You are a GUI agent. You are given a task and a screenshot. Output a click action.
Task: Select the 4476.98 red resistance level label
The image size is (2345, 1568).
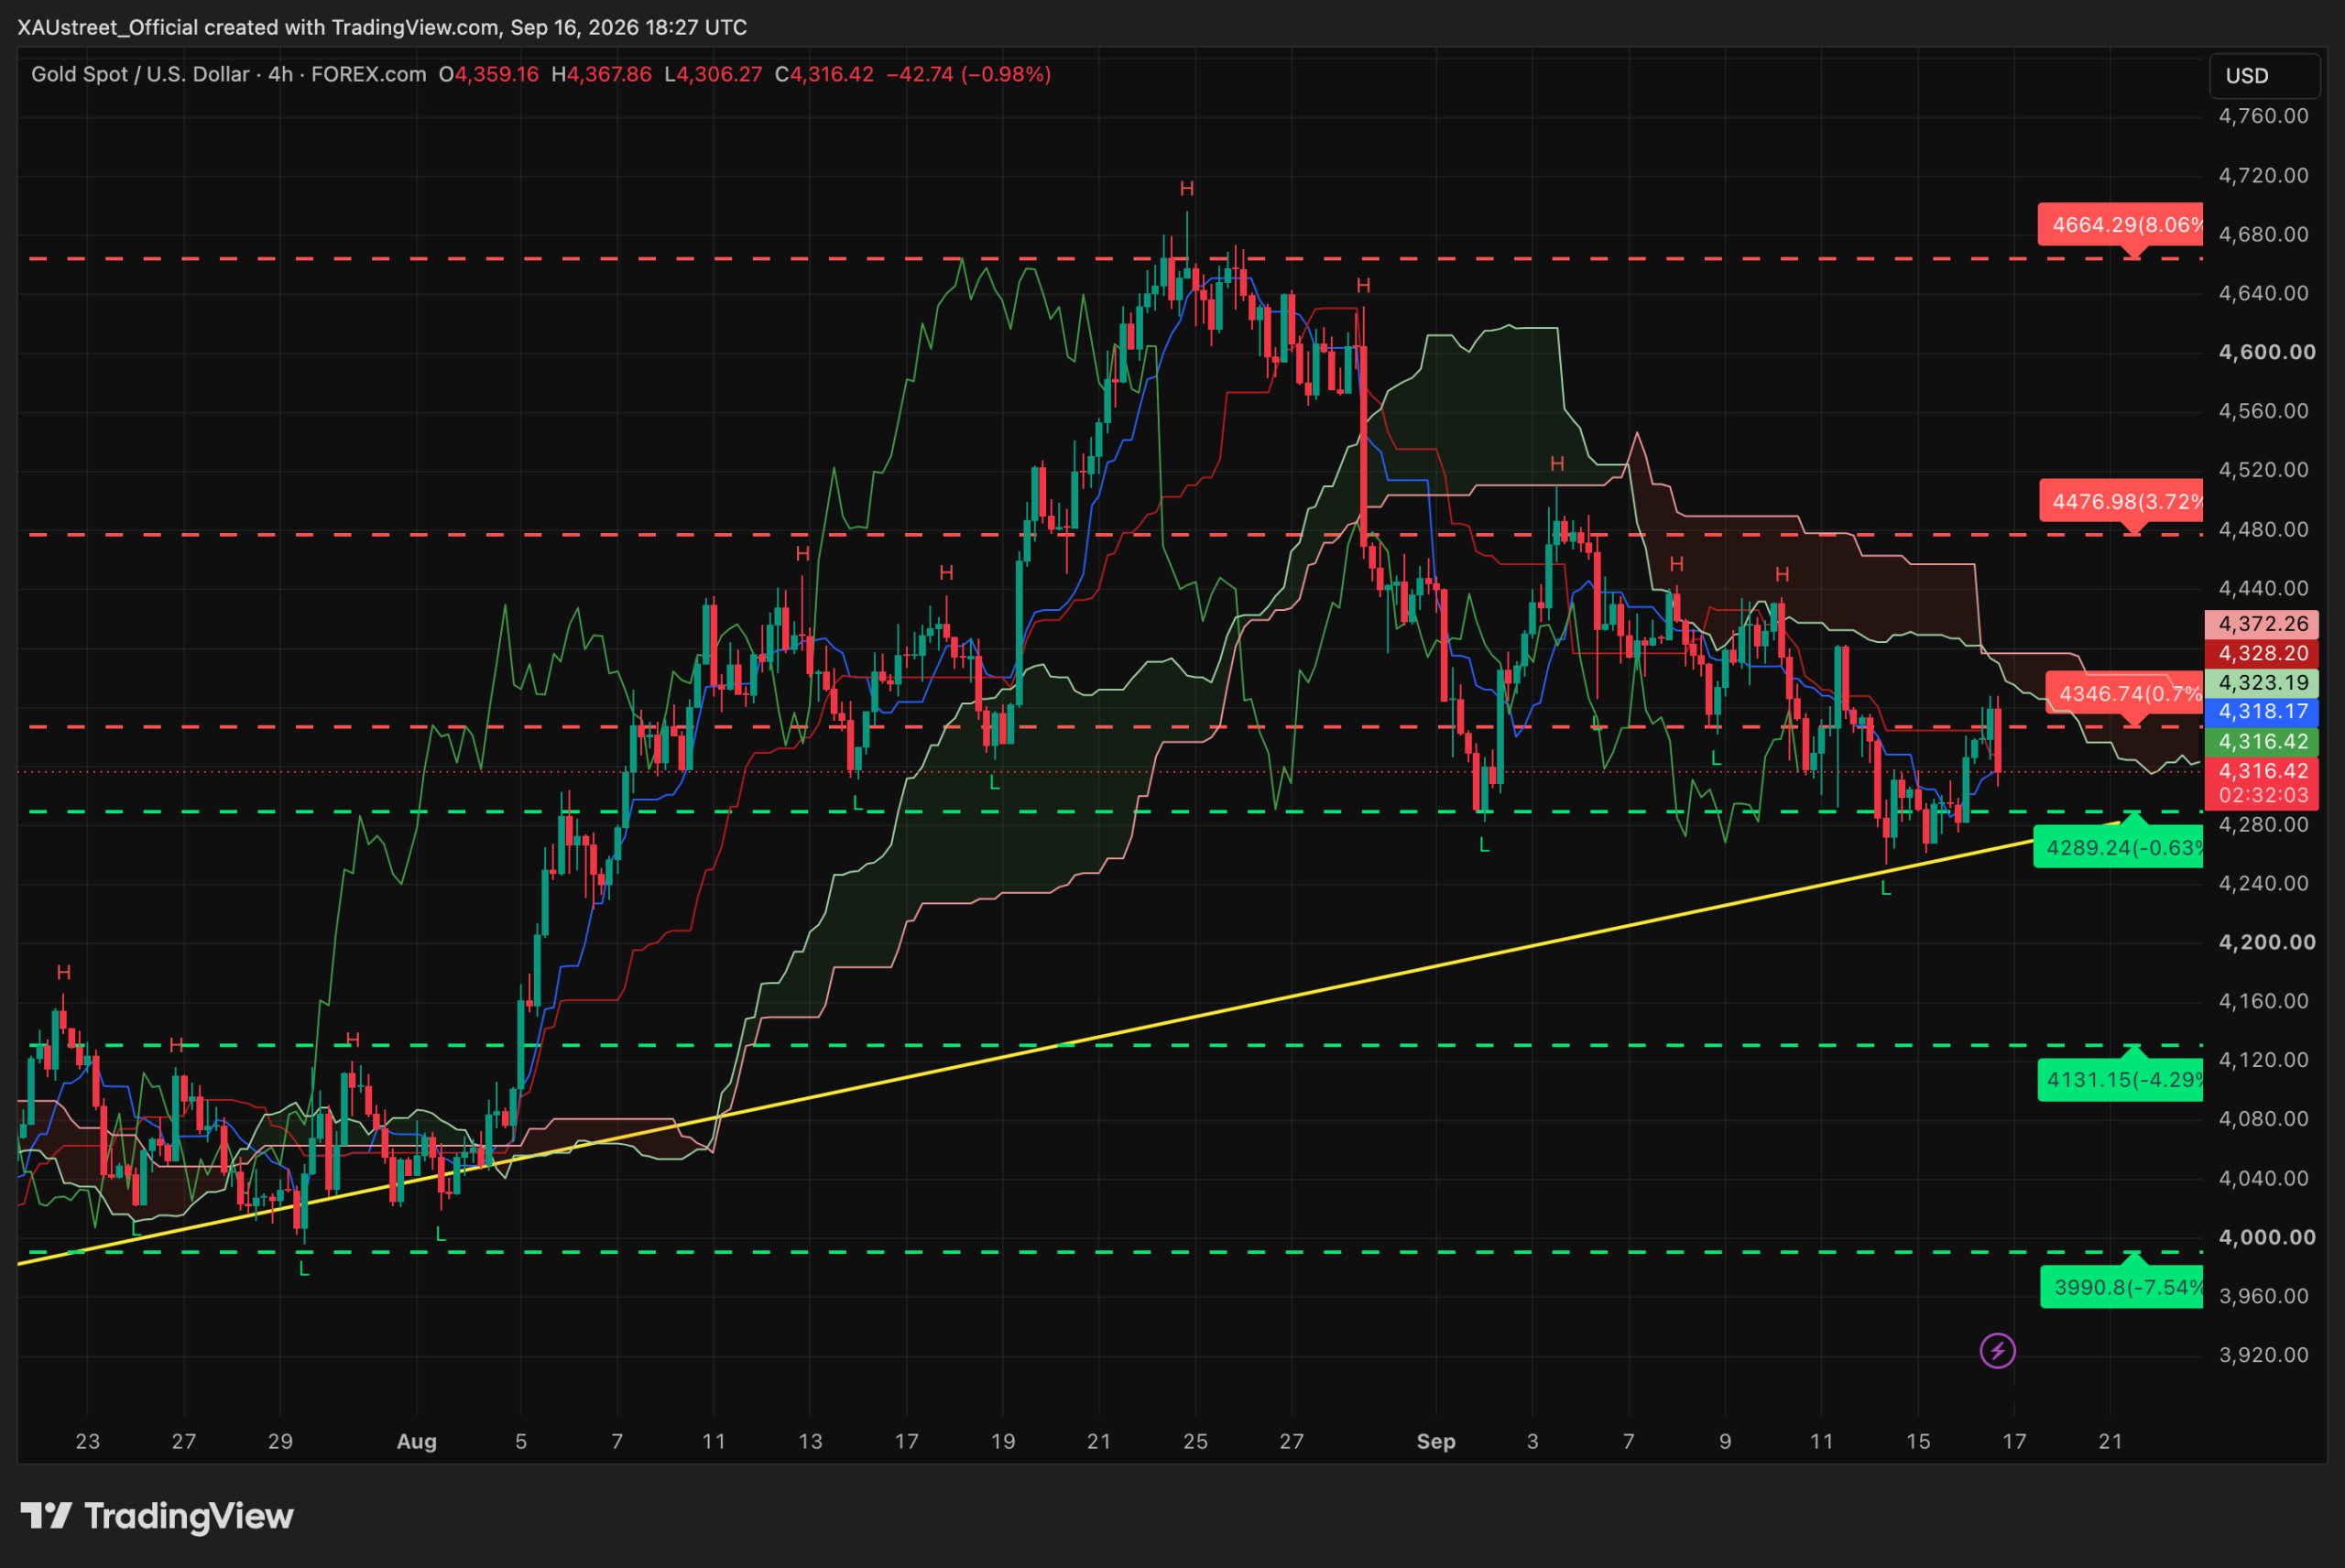2121,501
